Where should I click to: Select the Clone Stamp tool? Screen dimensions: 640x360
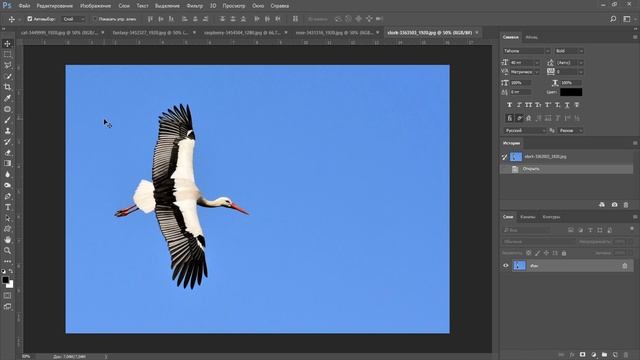[7, 131]
